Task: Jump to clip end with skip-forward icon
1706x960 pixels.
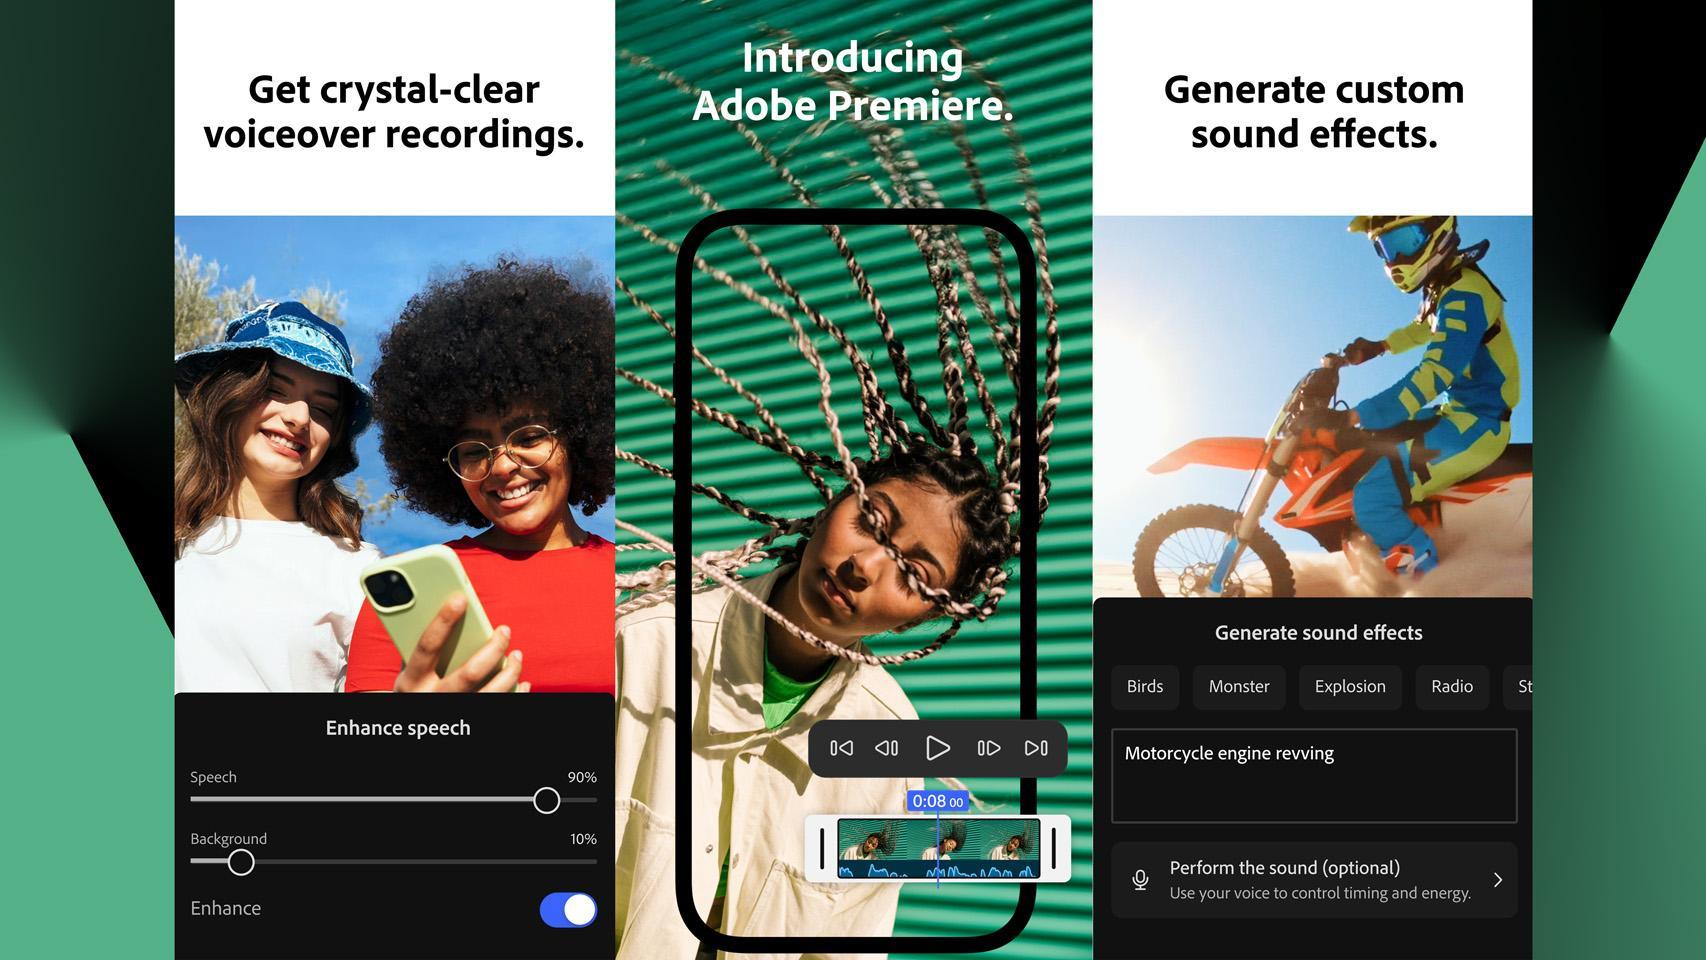Action: pos(1036,748)
